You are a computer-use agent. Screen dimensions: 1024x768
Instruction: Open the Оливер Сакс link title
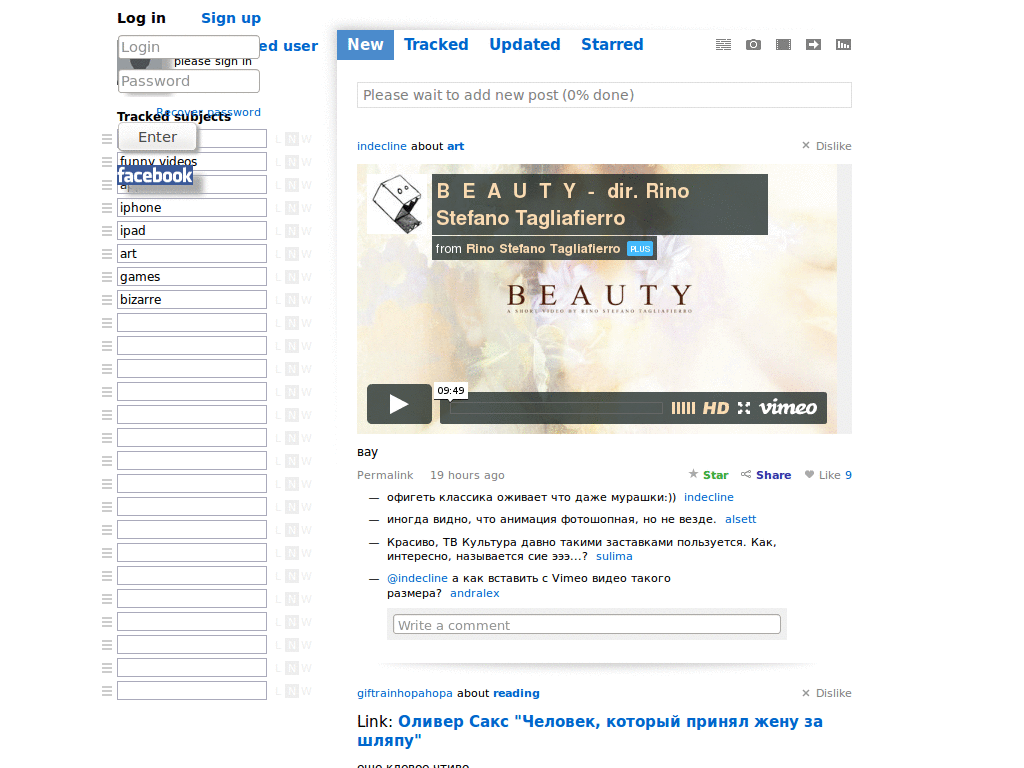coord(590,731)
